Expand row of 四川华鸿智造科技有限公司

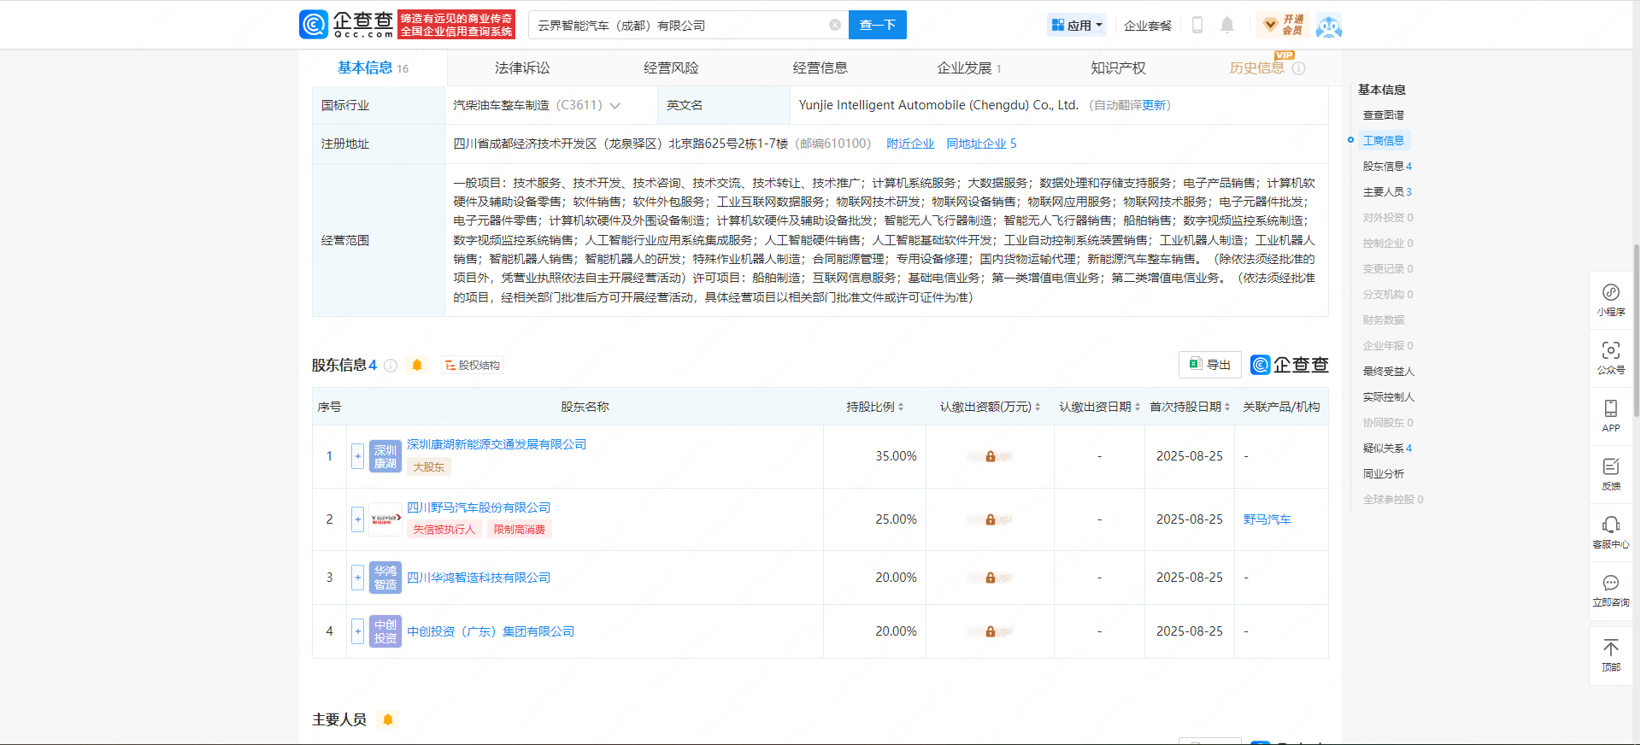point(357,577)
